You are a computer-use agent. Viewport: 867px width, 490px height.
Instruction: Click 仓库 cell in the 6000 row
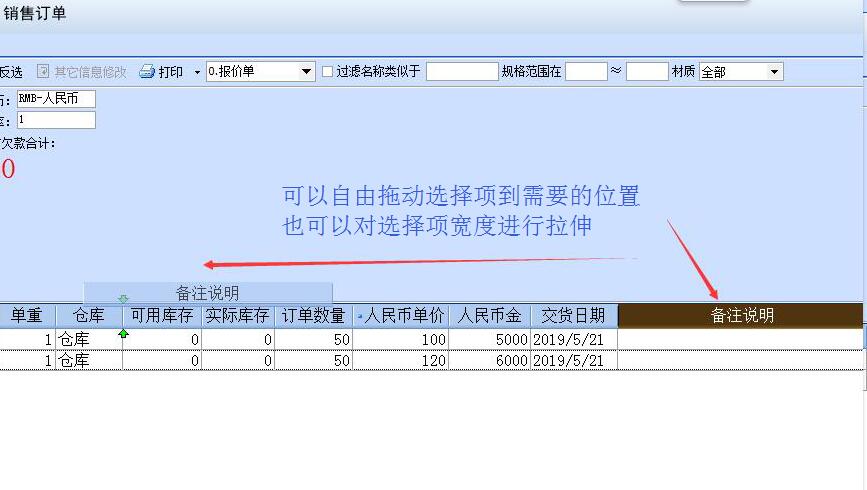point(88,361)
